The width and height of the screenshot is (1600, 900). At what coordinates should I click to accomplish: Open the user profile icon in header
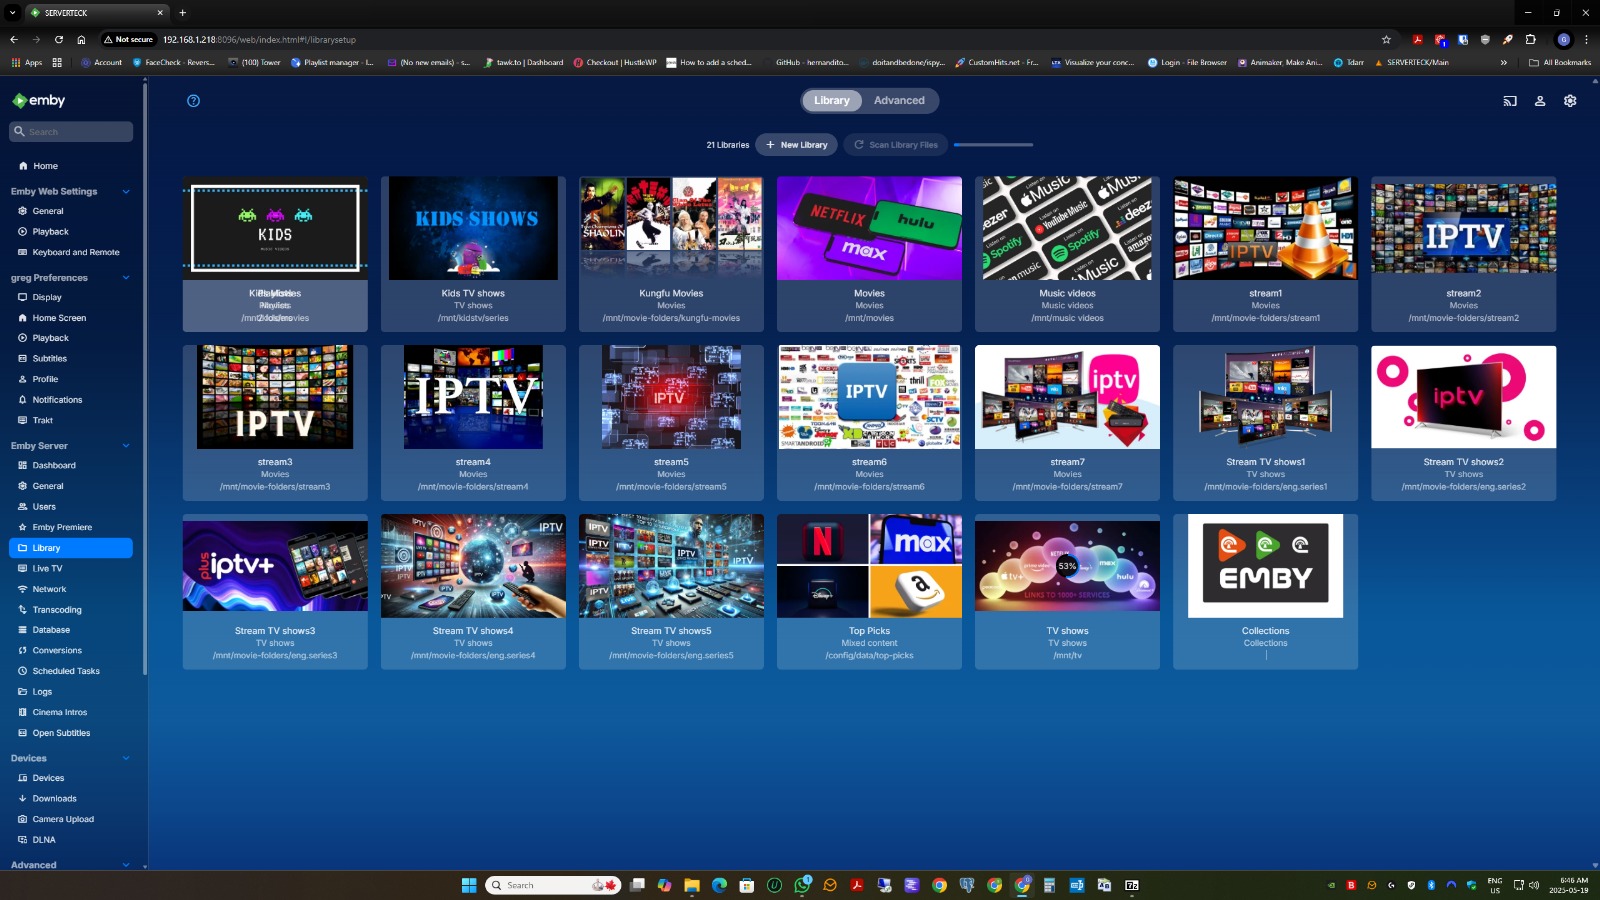click(1540, 101)
